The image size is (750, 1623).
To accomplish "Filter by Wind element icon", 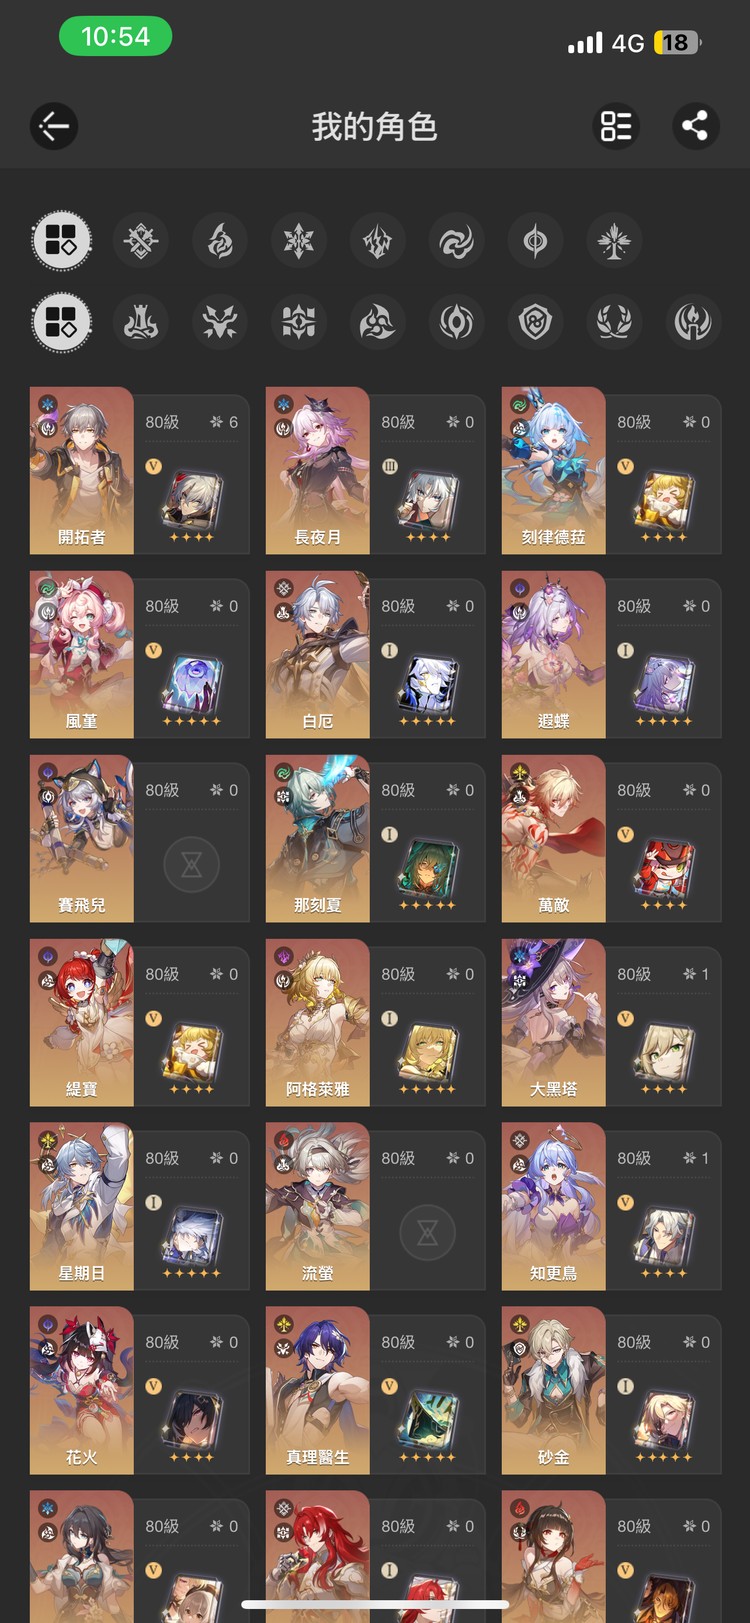I will [457, 241].
